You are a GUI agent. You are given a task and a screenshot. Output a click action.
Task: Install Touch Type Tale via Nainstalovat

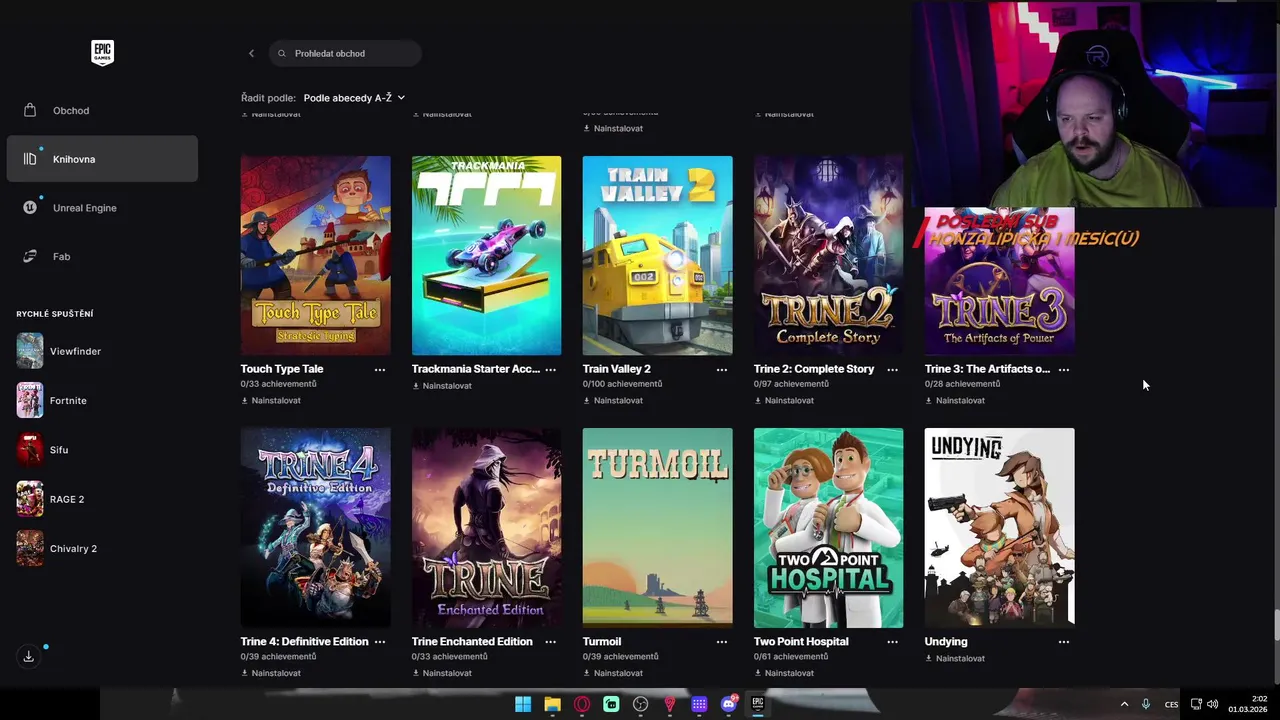click(x=271, y=400)
